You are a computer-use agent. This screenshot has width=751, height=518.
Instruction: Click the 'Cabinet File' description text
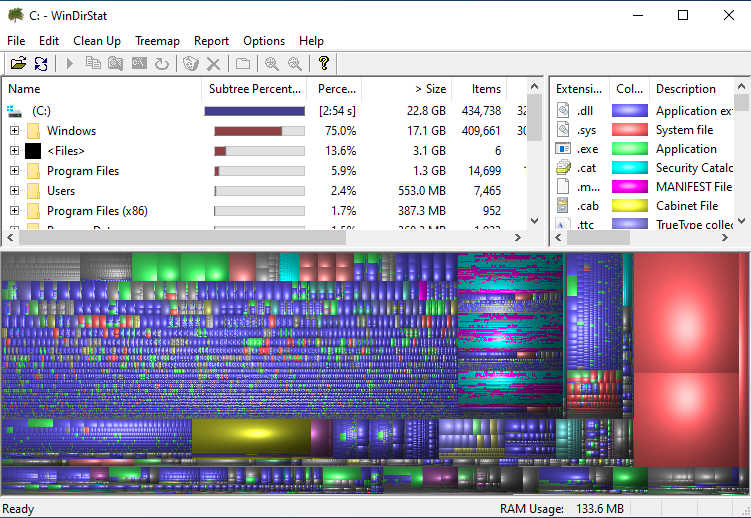point(687,206)
